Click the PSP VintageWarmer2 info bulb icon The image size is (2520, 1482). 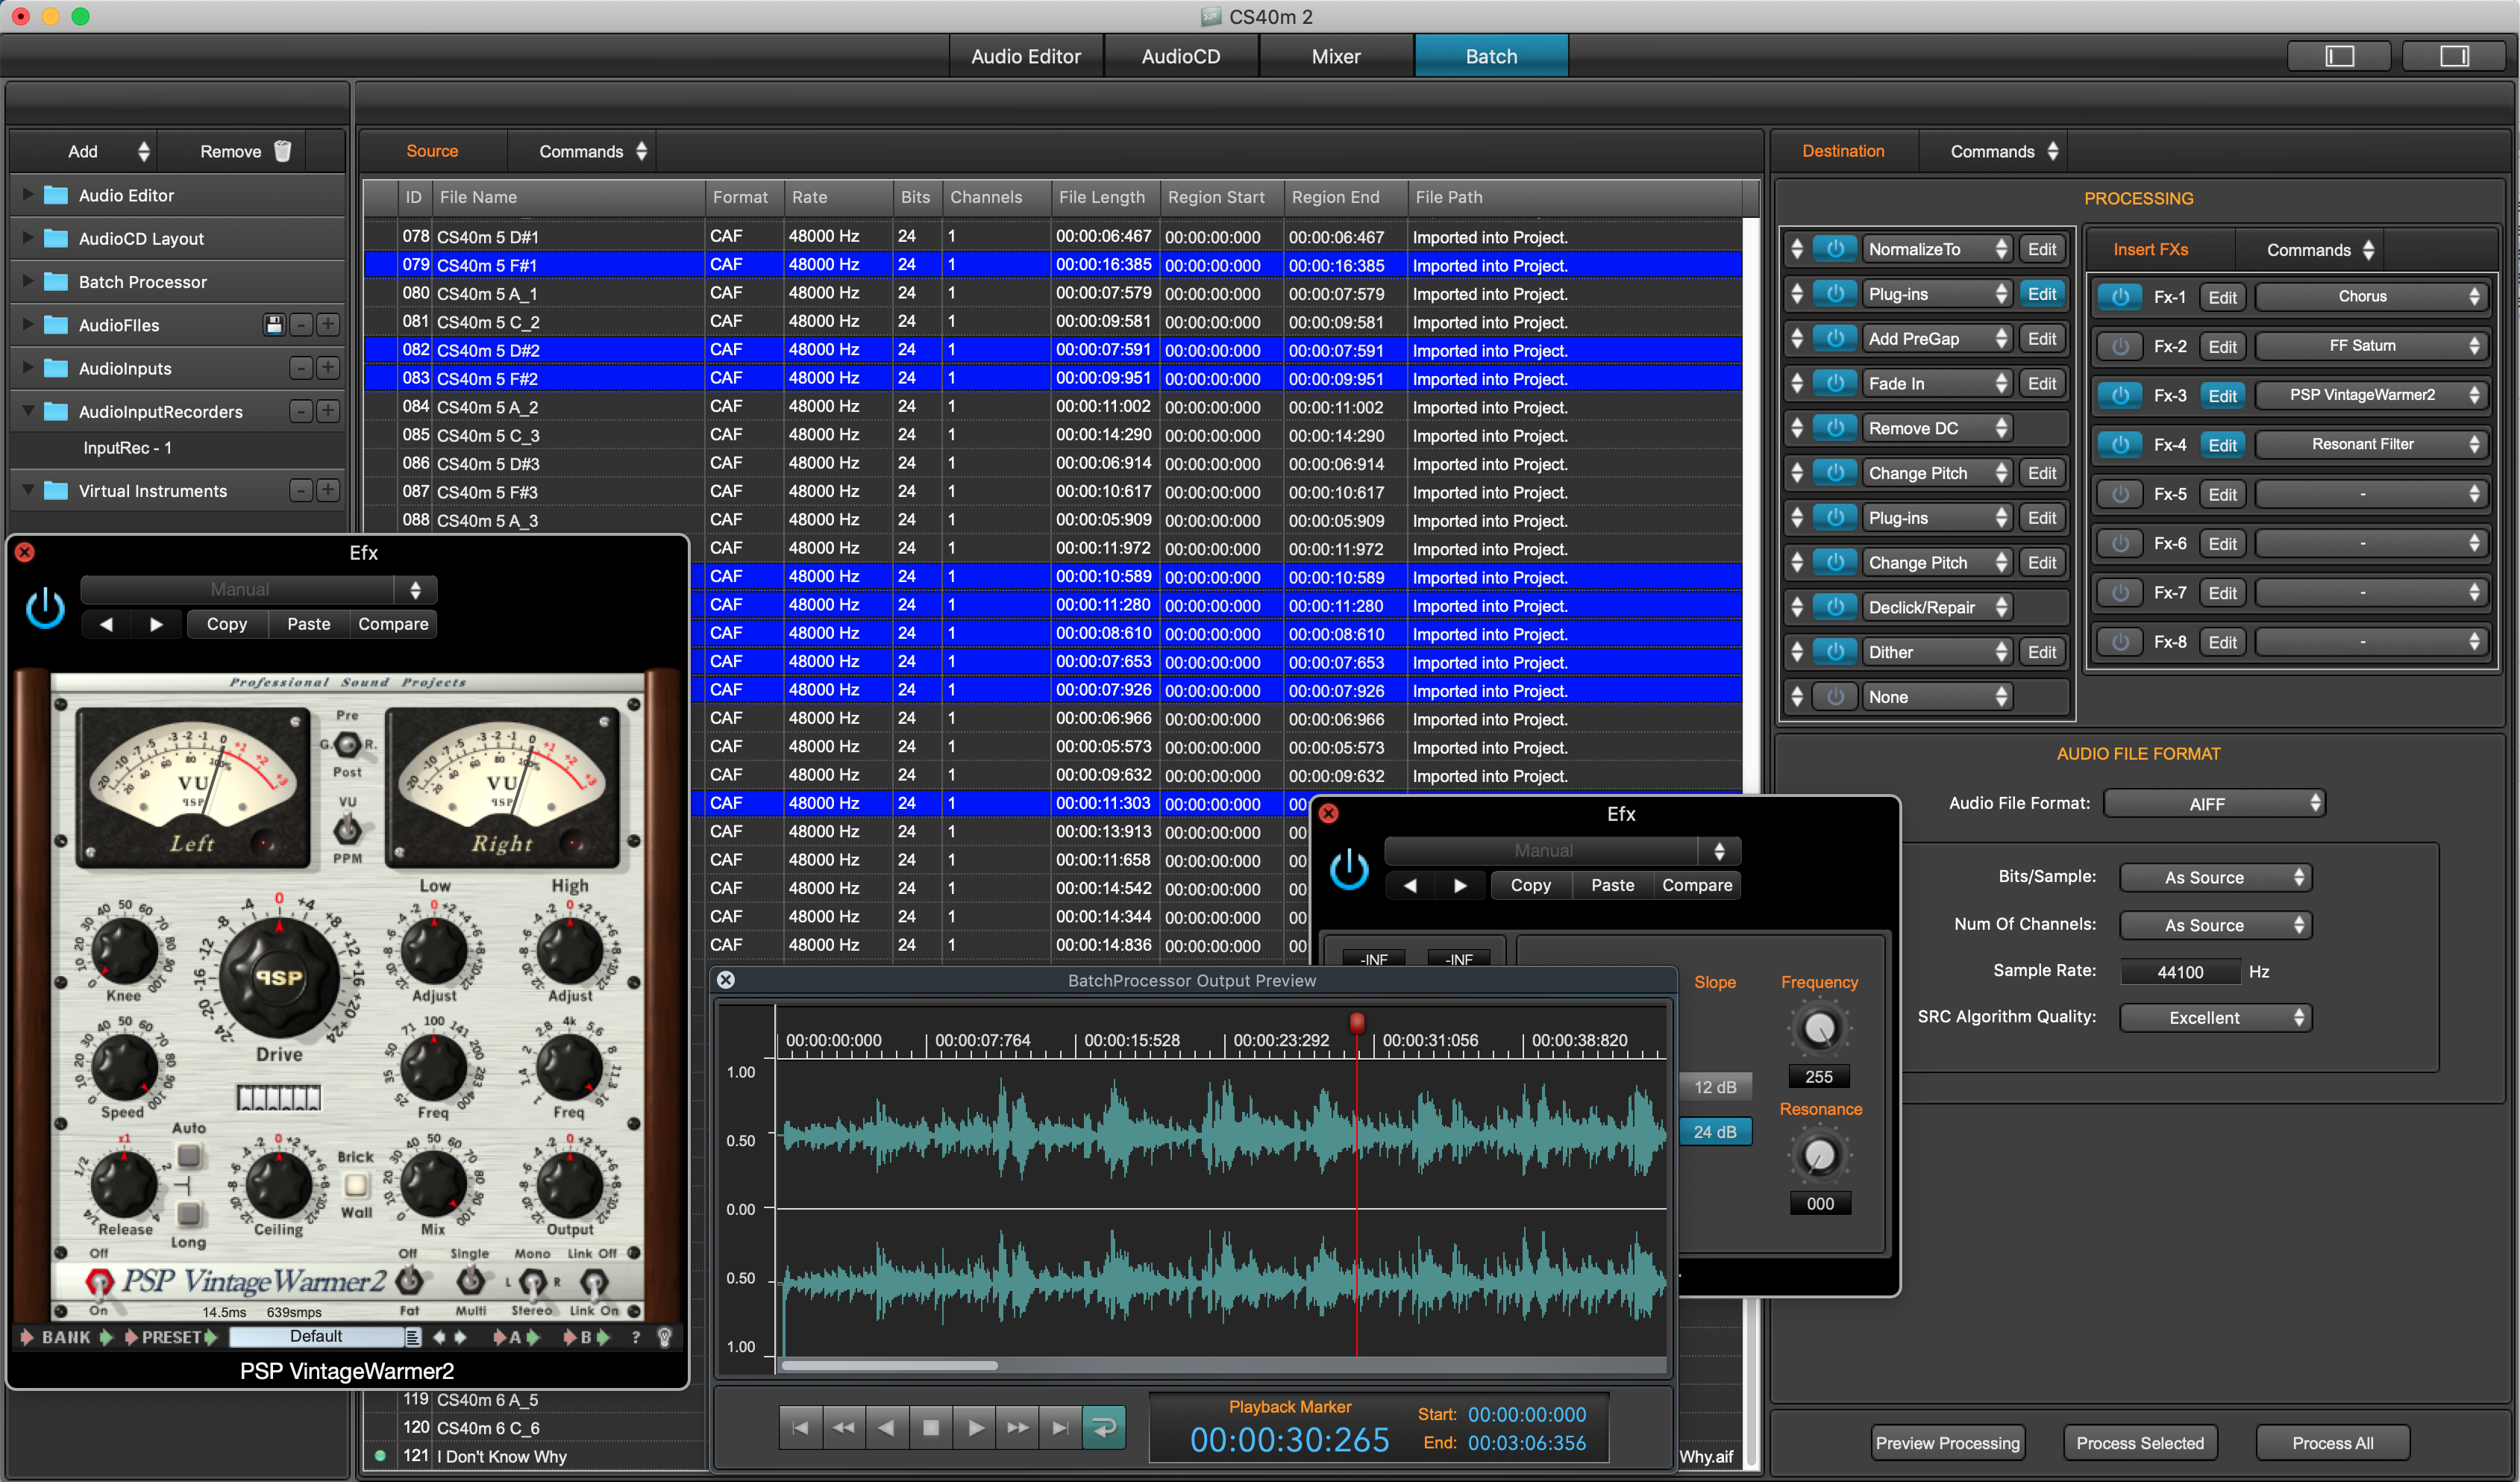pyautogui.click(x=663, y=1337)
